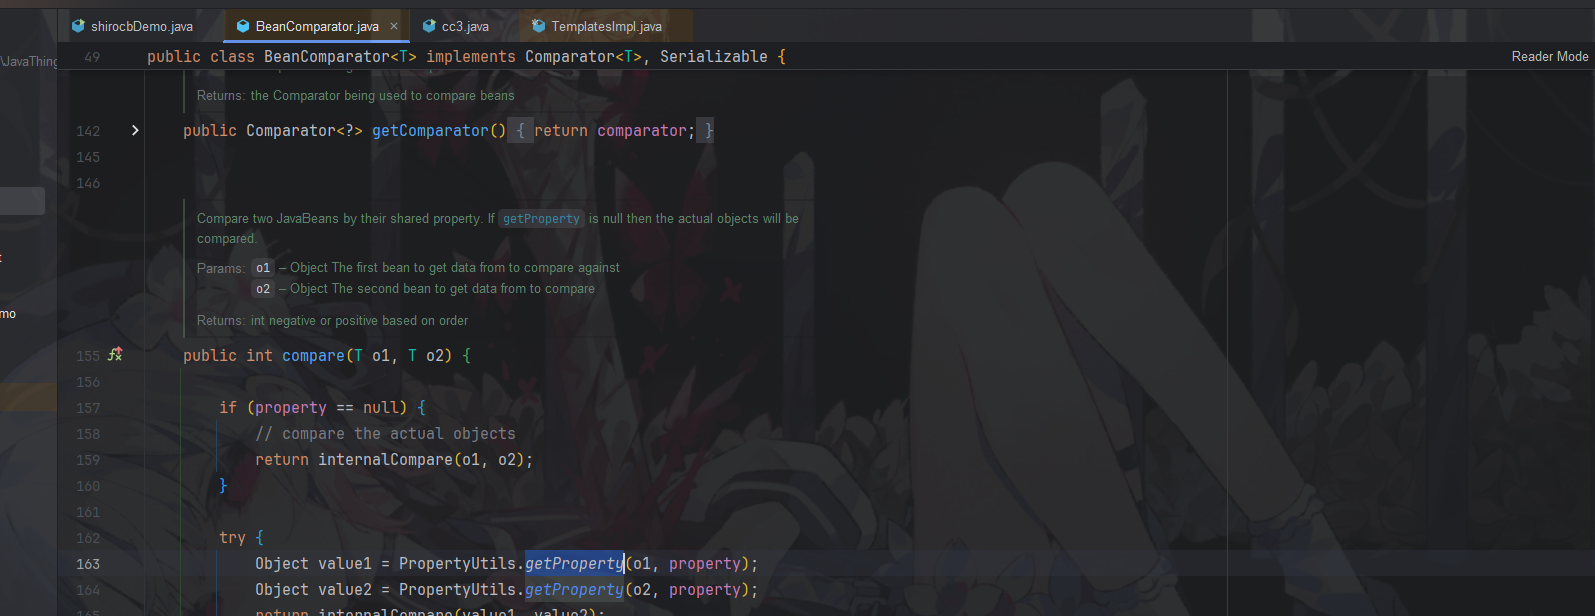Click the try keyword on line 162
Screen dimensions: 1595x616
click(232, 537)
